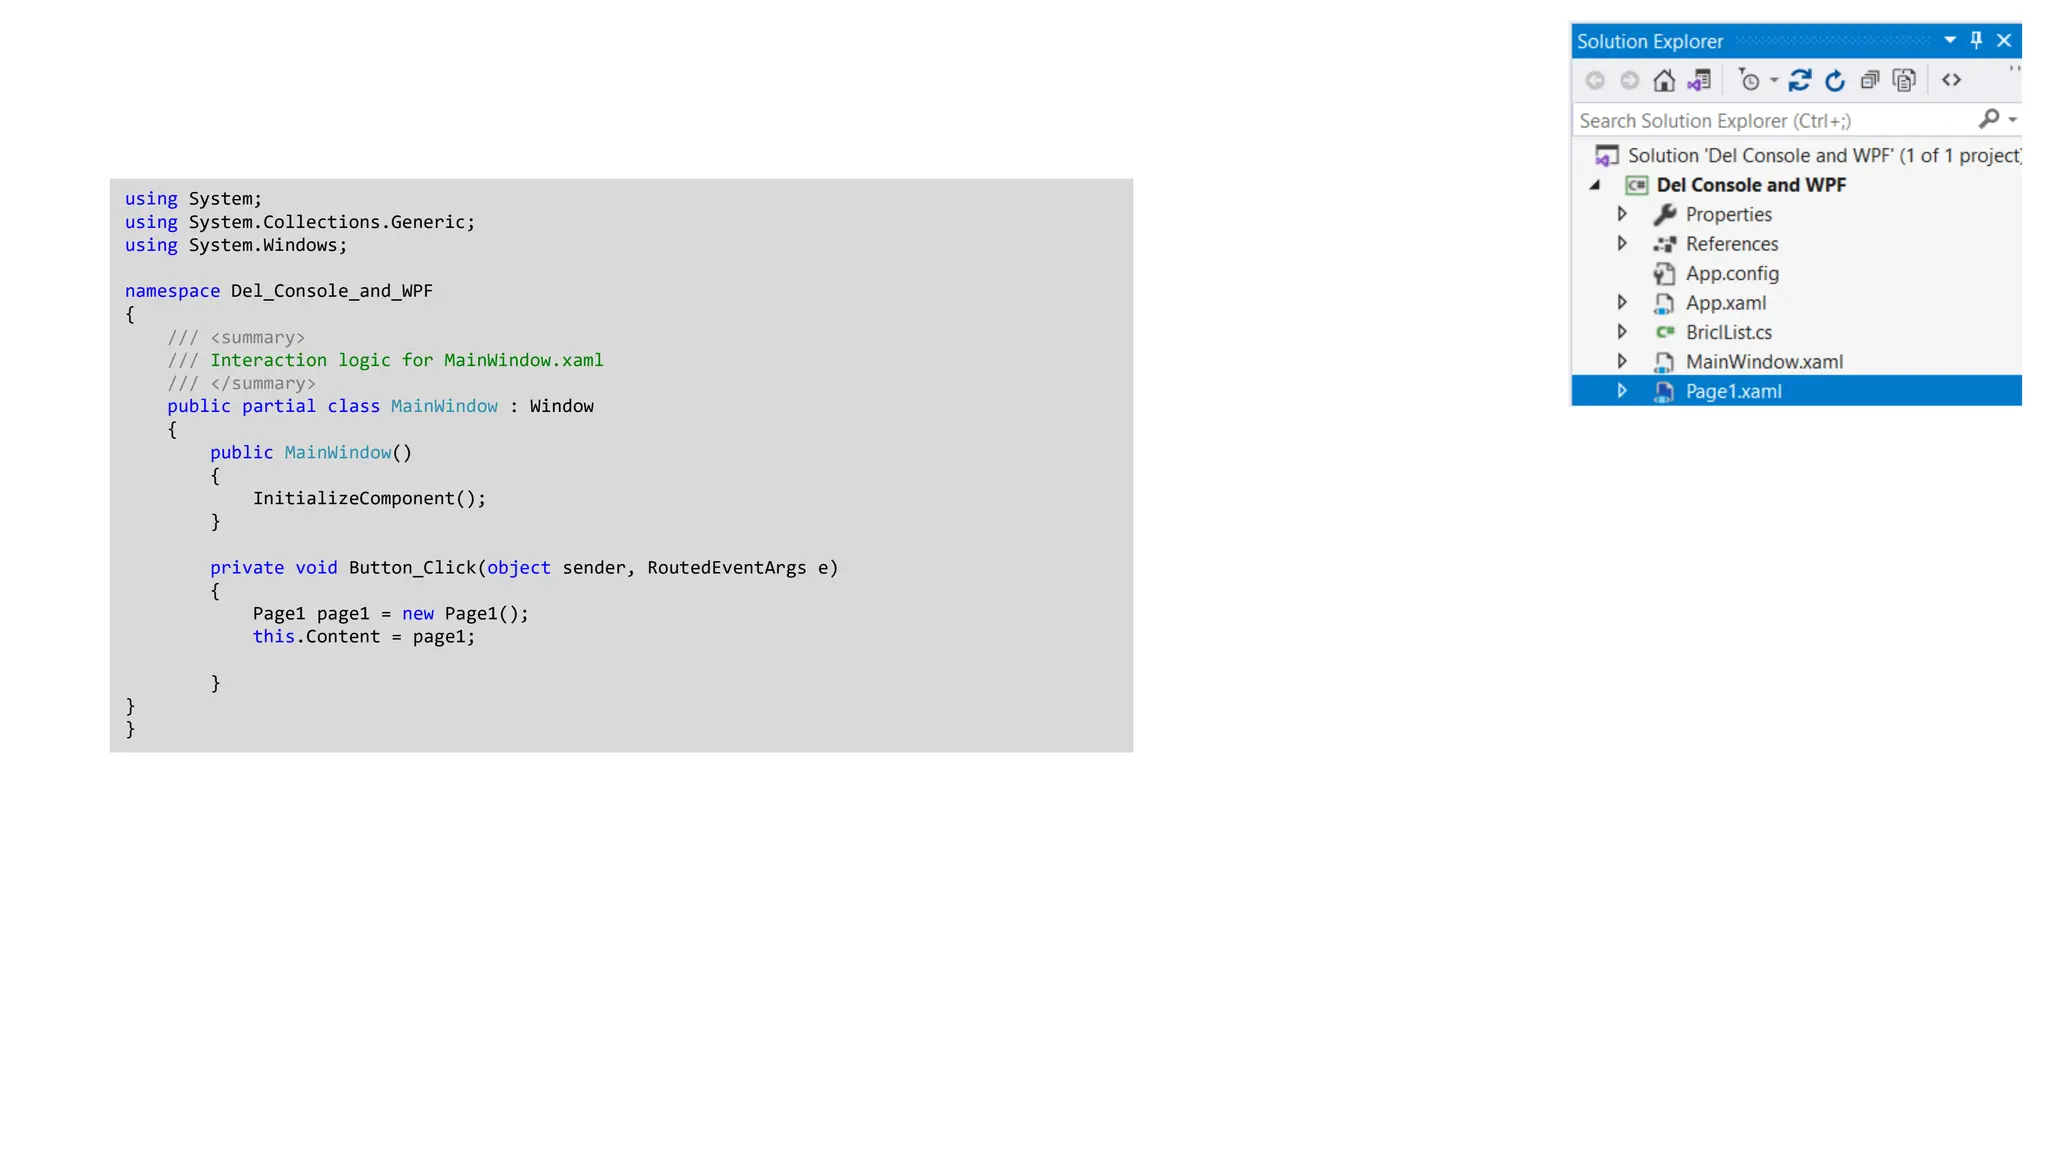This screenshot has width=2048, height=1152.
Task: Click the magnifier search icon
Action: (x=1989, y=119)
